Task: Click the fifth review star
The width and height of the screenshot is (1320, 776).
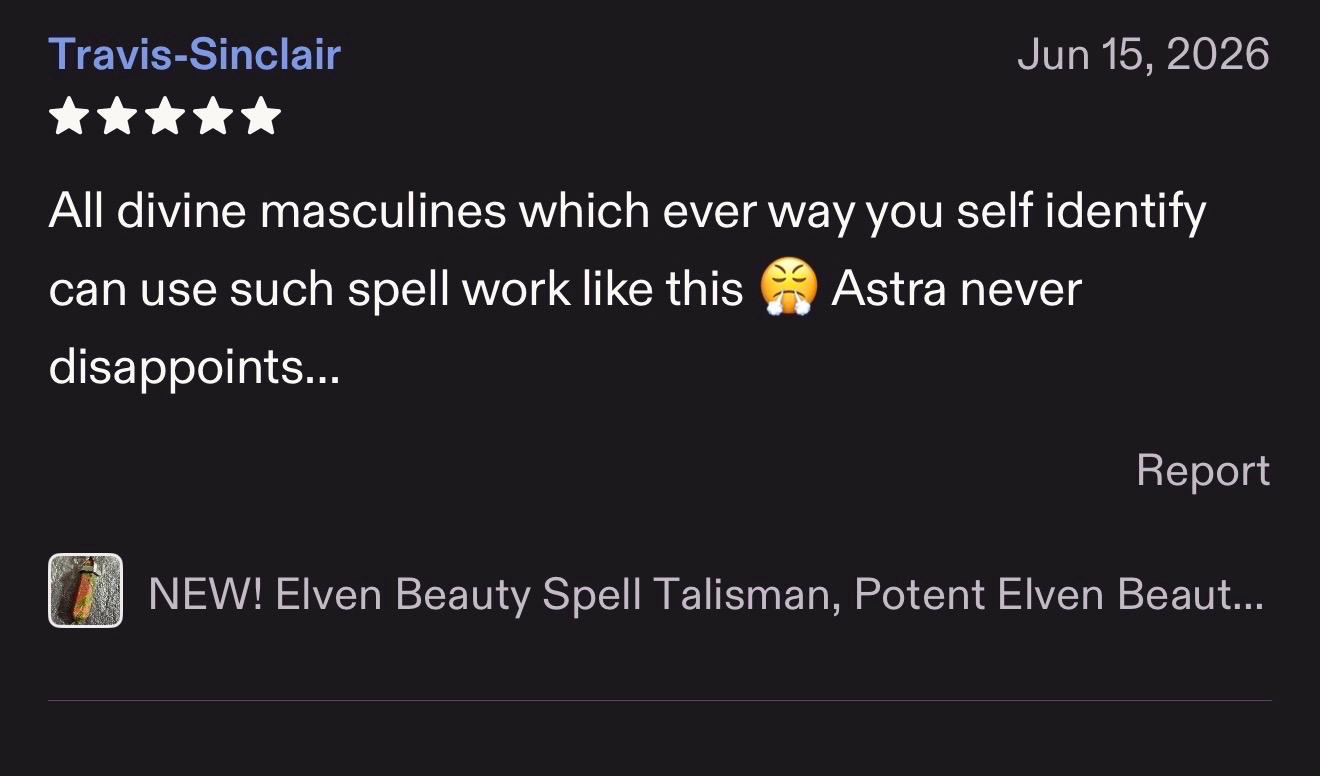Action: tap(262, 116)
